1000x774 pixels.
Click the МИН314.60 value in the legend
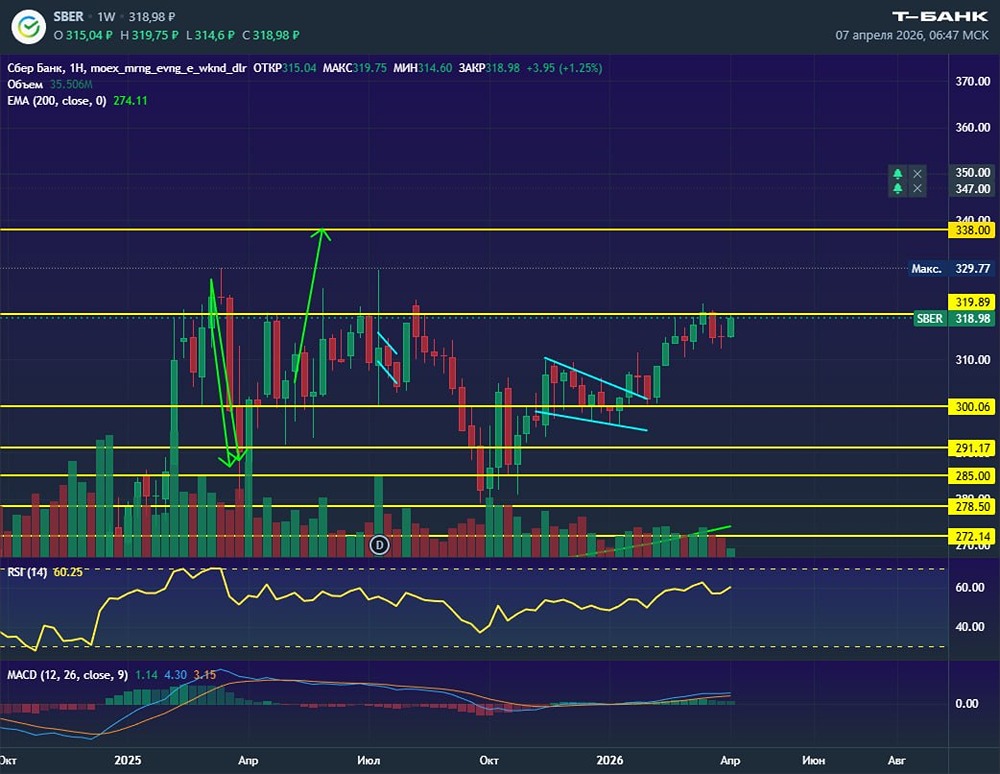(422, 68)
